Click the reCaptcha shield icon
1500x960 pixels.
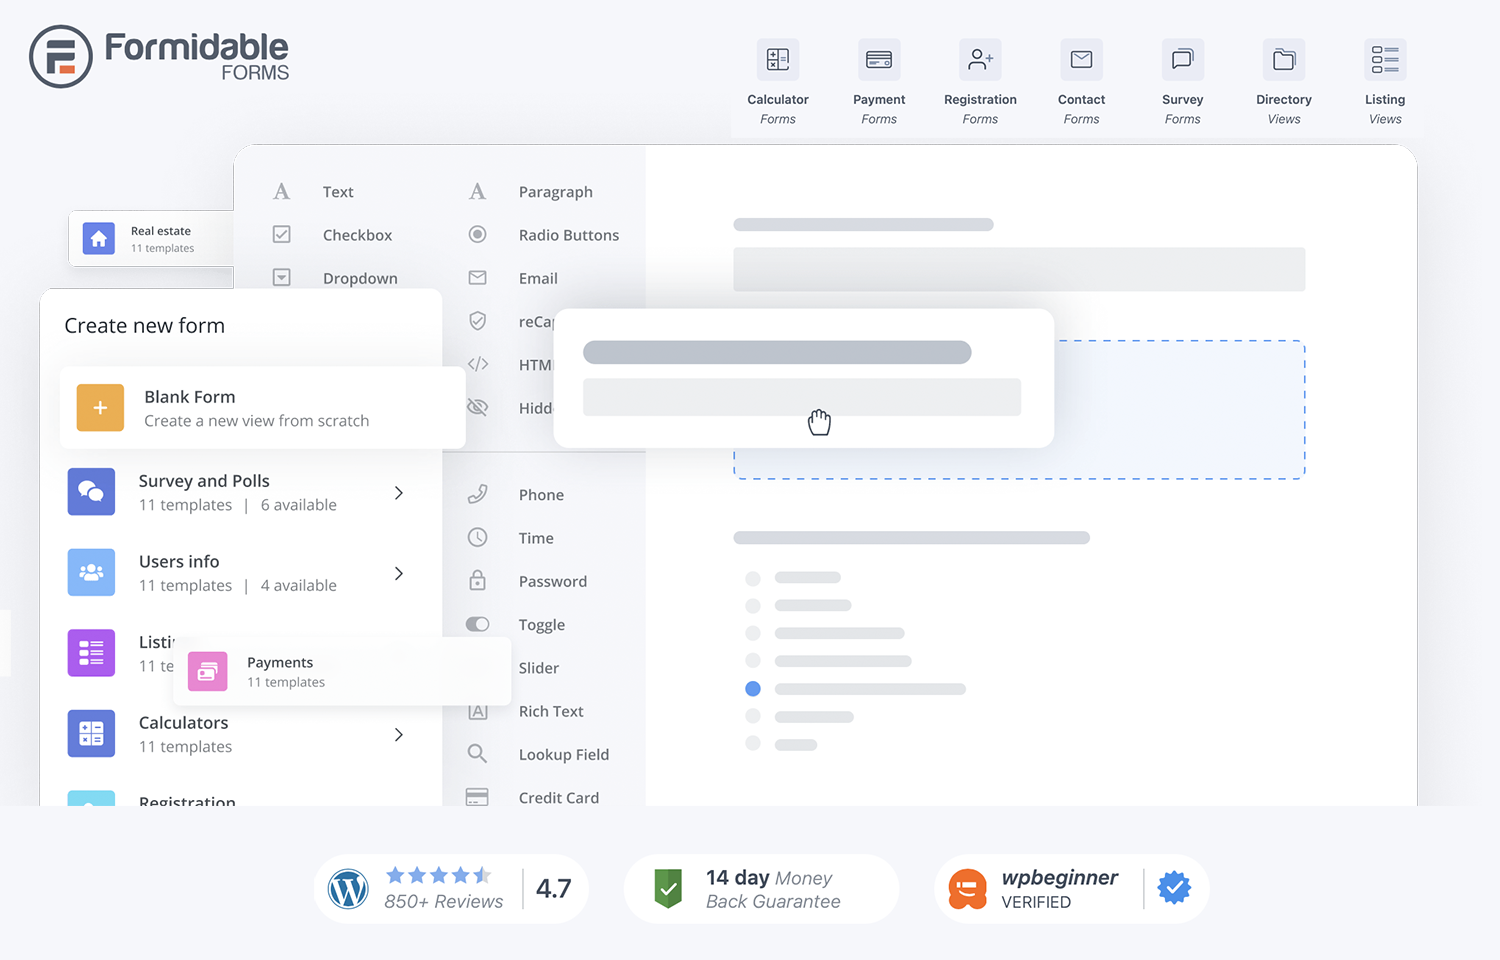coord(478,321)
